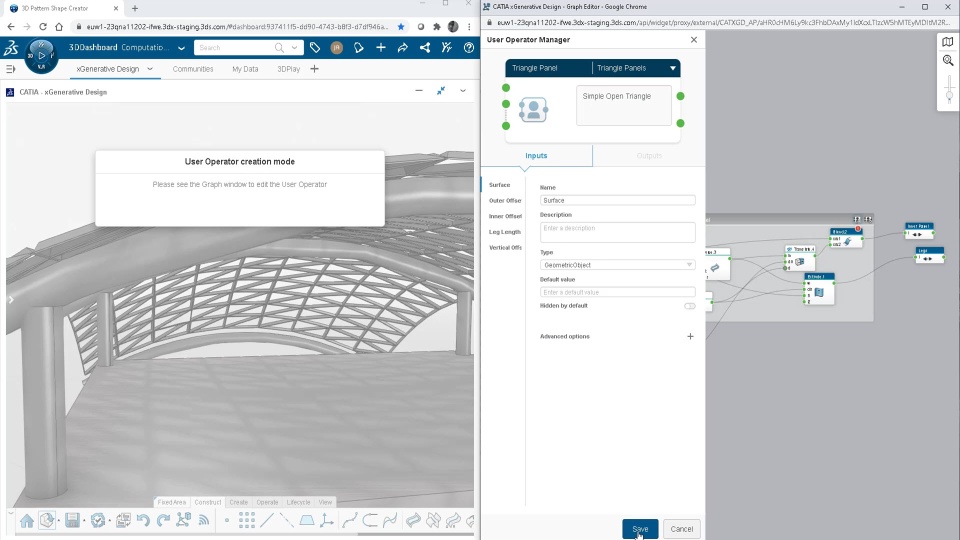Click the Home icon in CATIA action bar
Image resolution: width=960 pixels, height=540 pixels.
click(x=26, y=521)
